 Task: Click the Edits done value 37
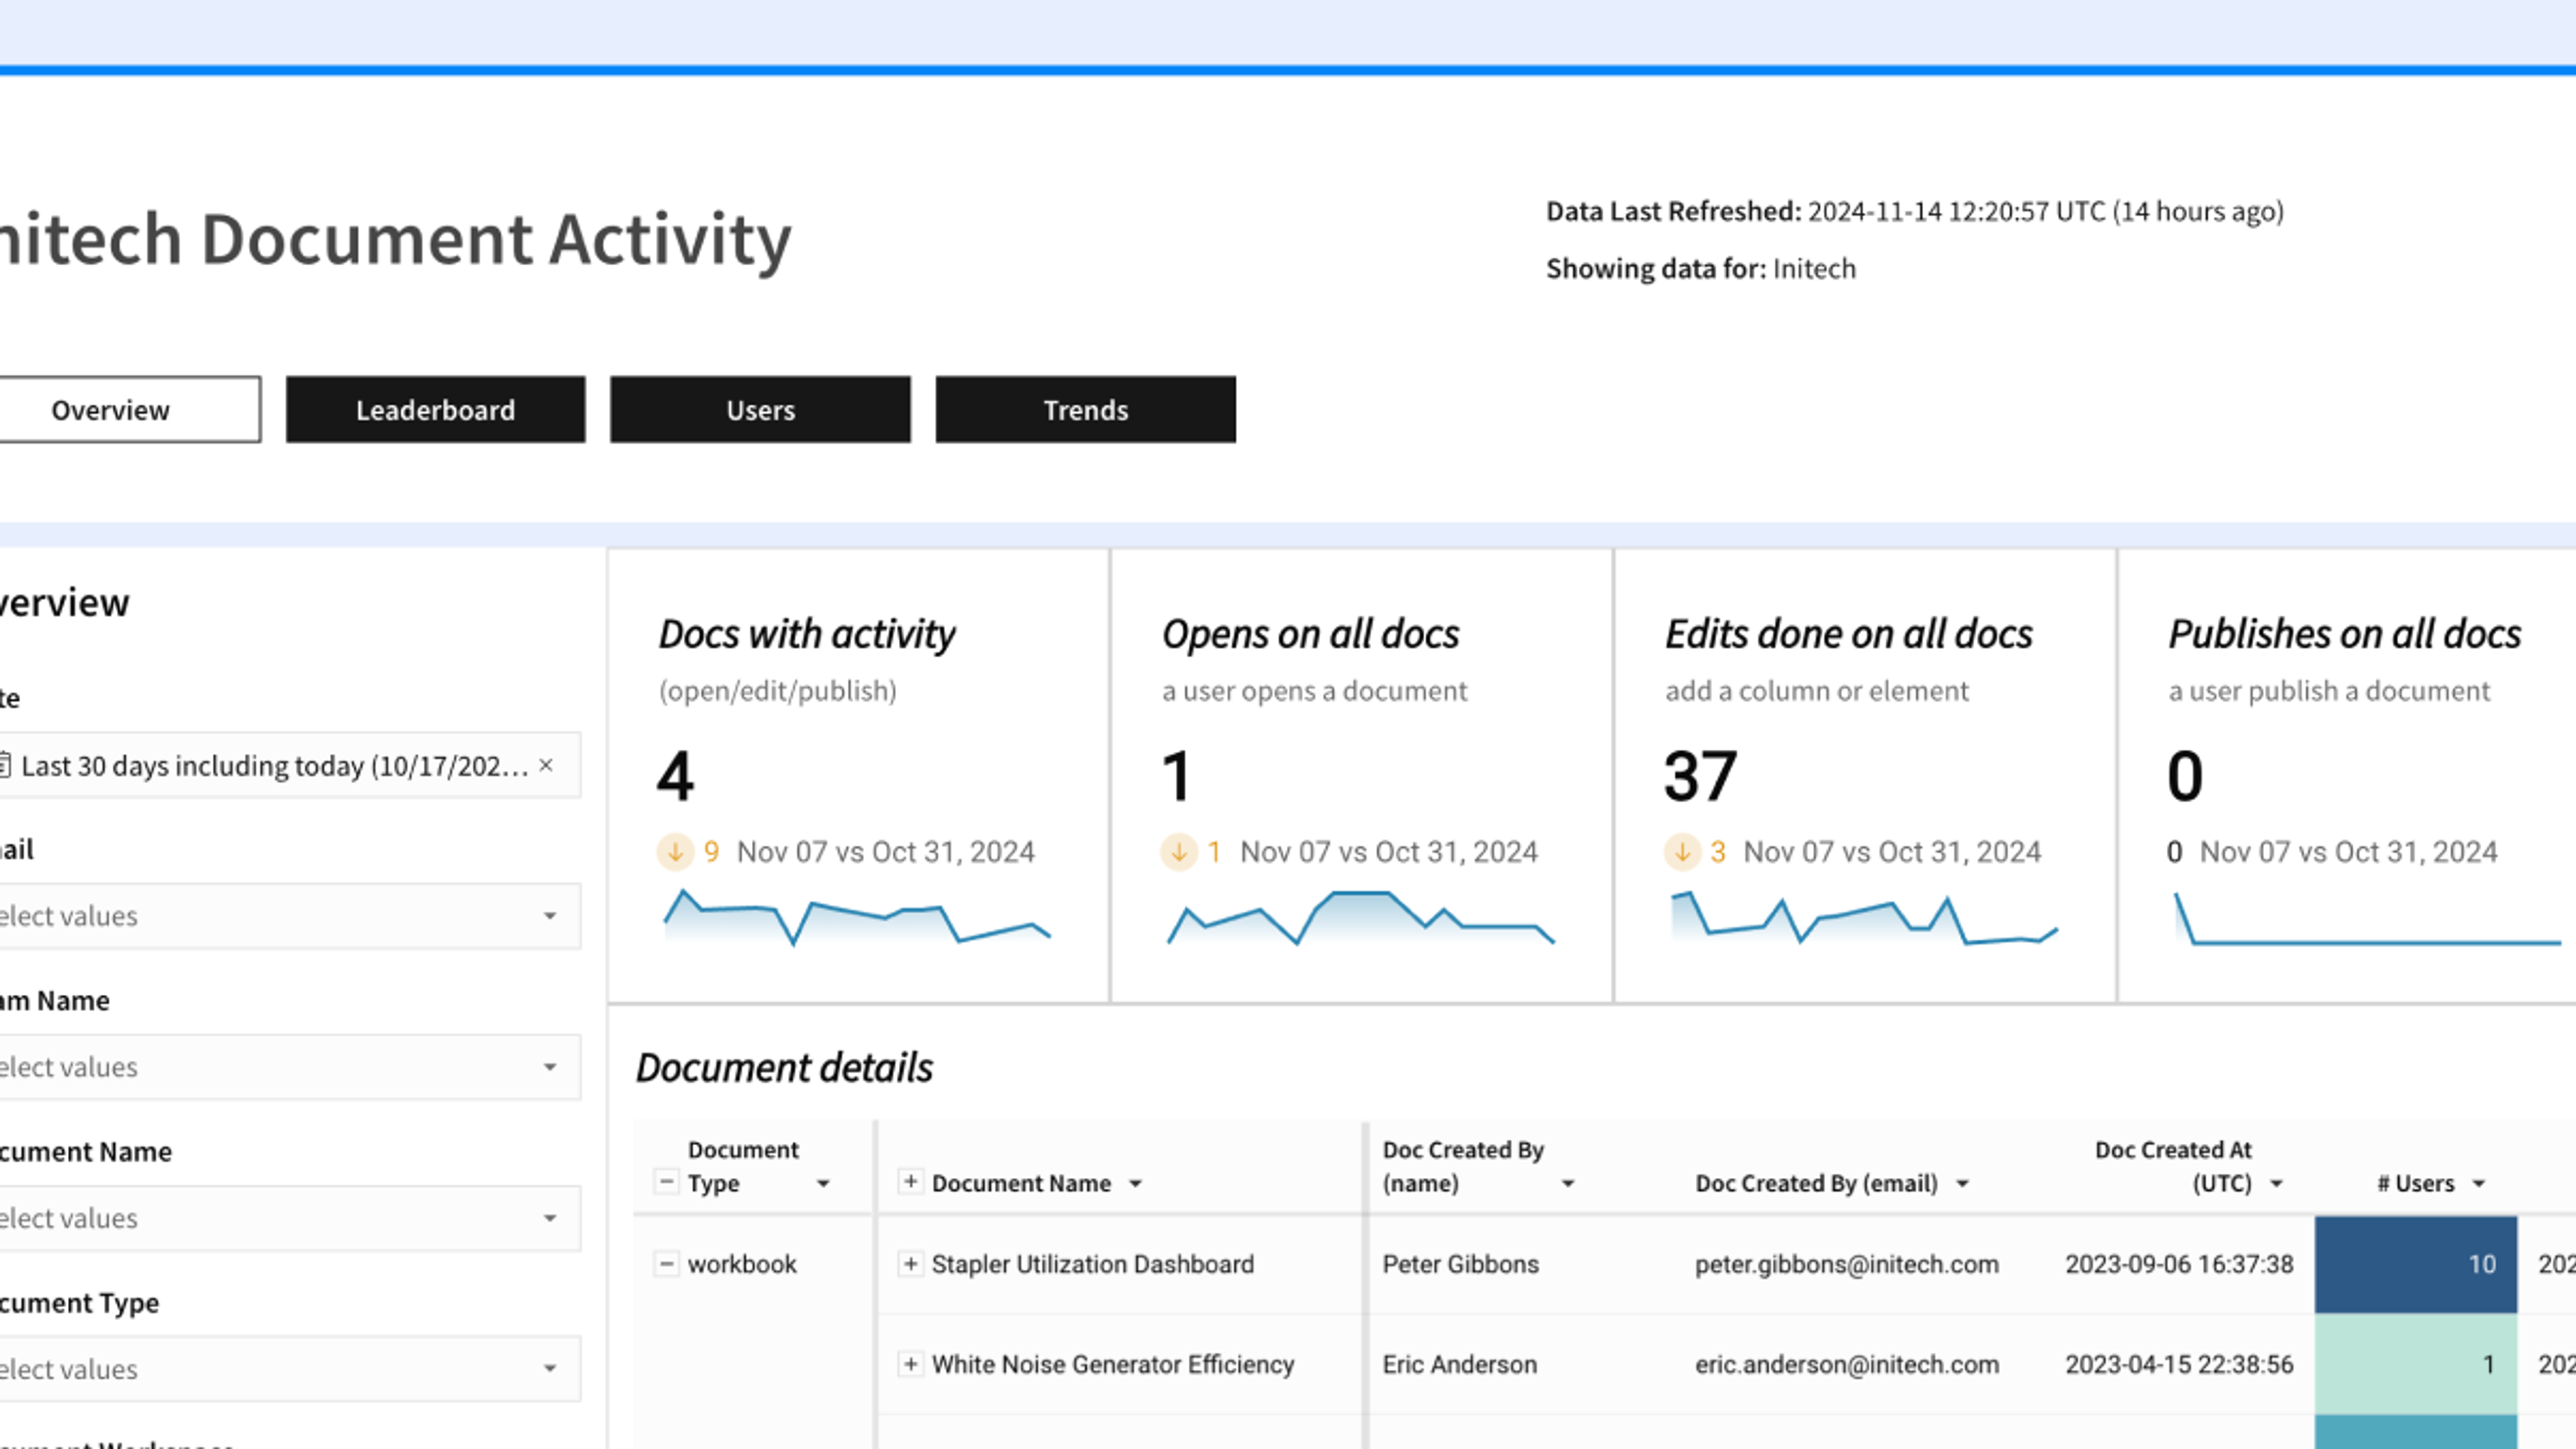pos(1700,776)
